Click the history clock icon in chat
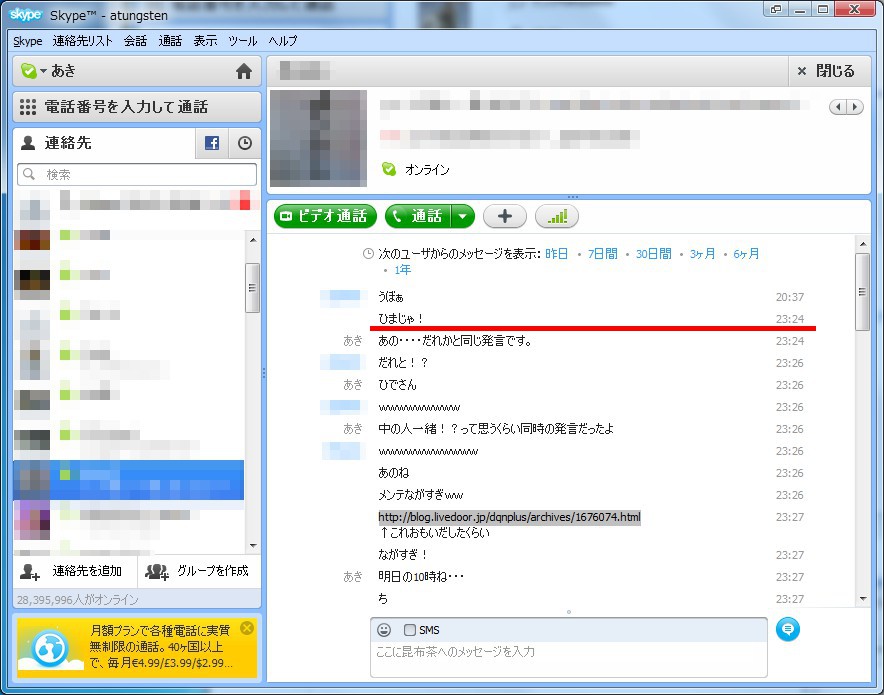 (x=368, y=254)
